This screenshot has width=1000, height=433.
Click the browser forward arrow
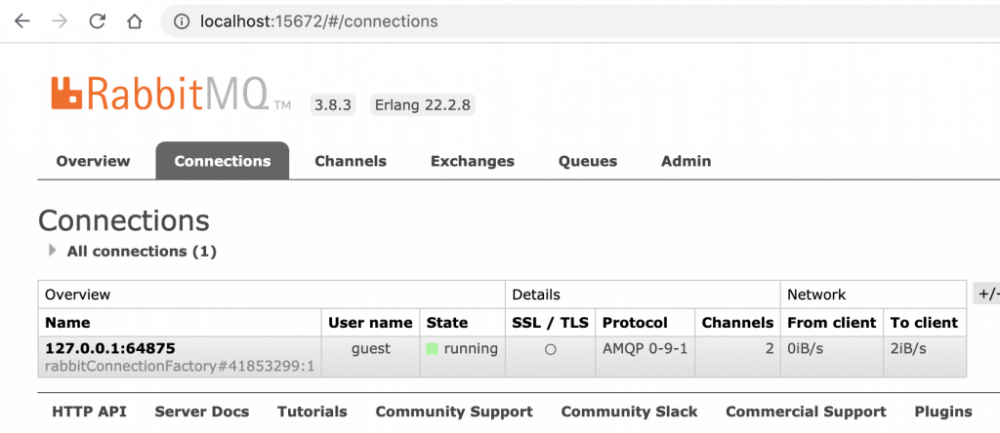tap(59, 21)
